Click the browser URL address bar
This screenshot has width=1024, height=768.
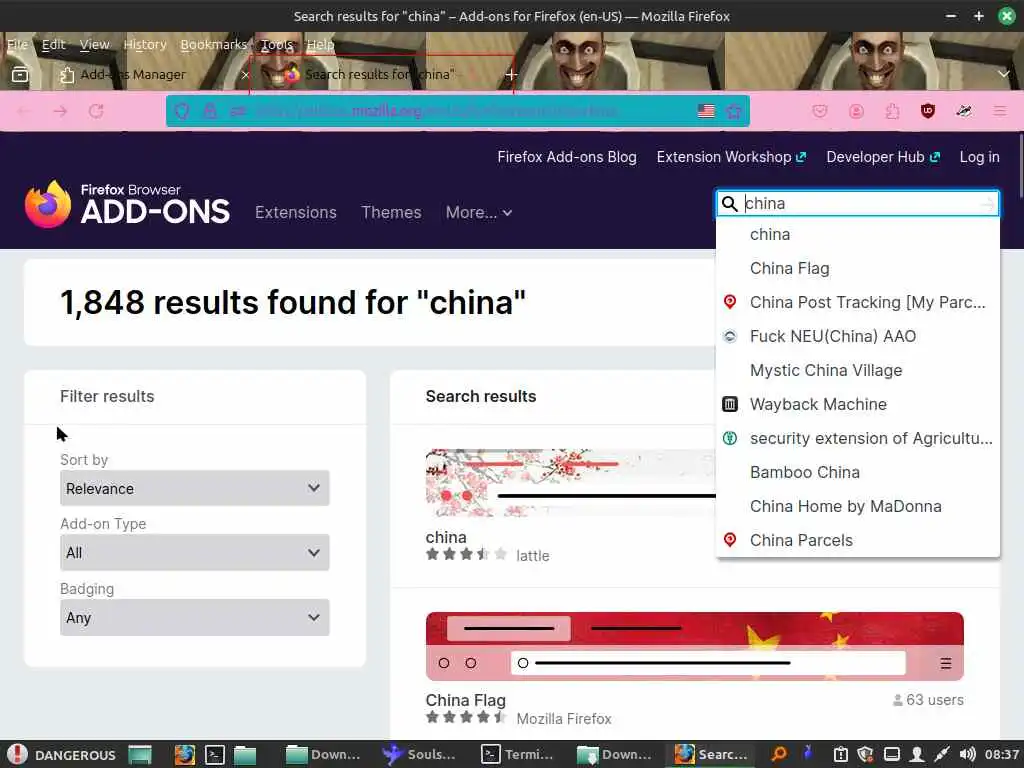[458, 111]
